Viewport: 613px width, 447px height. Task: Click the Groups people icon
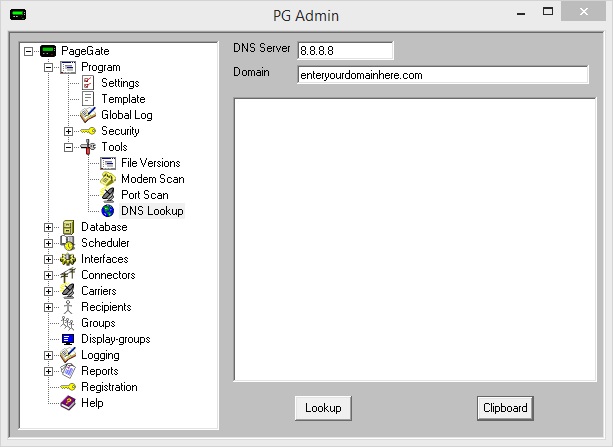pyautogui.click(x=68, y=323)
